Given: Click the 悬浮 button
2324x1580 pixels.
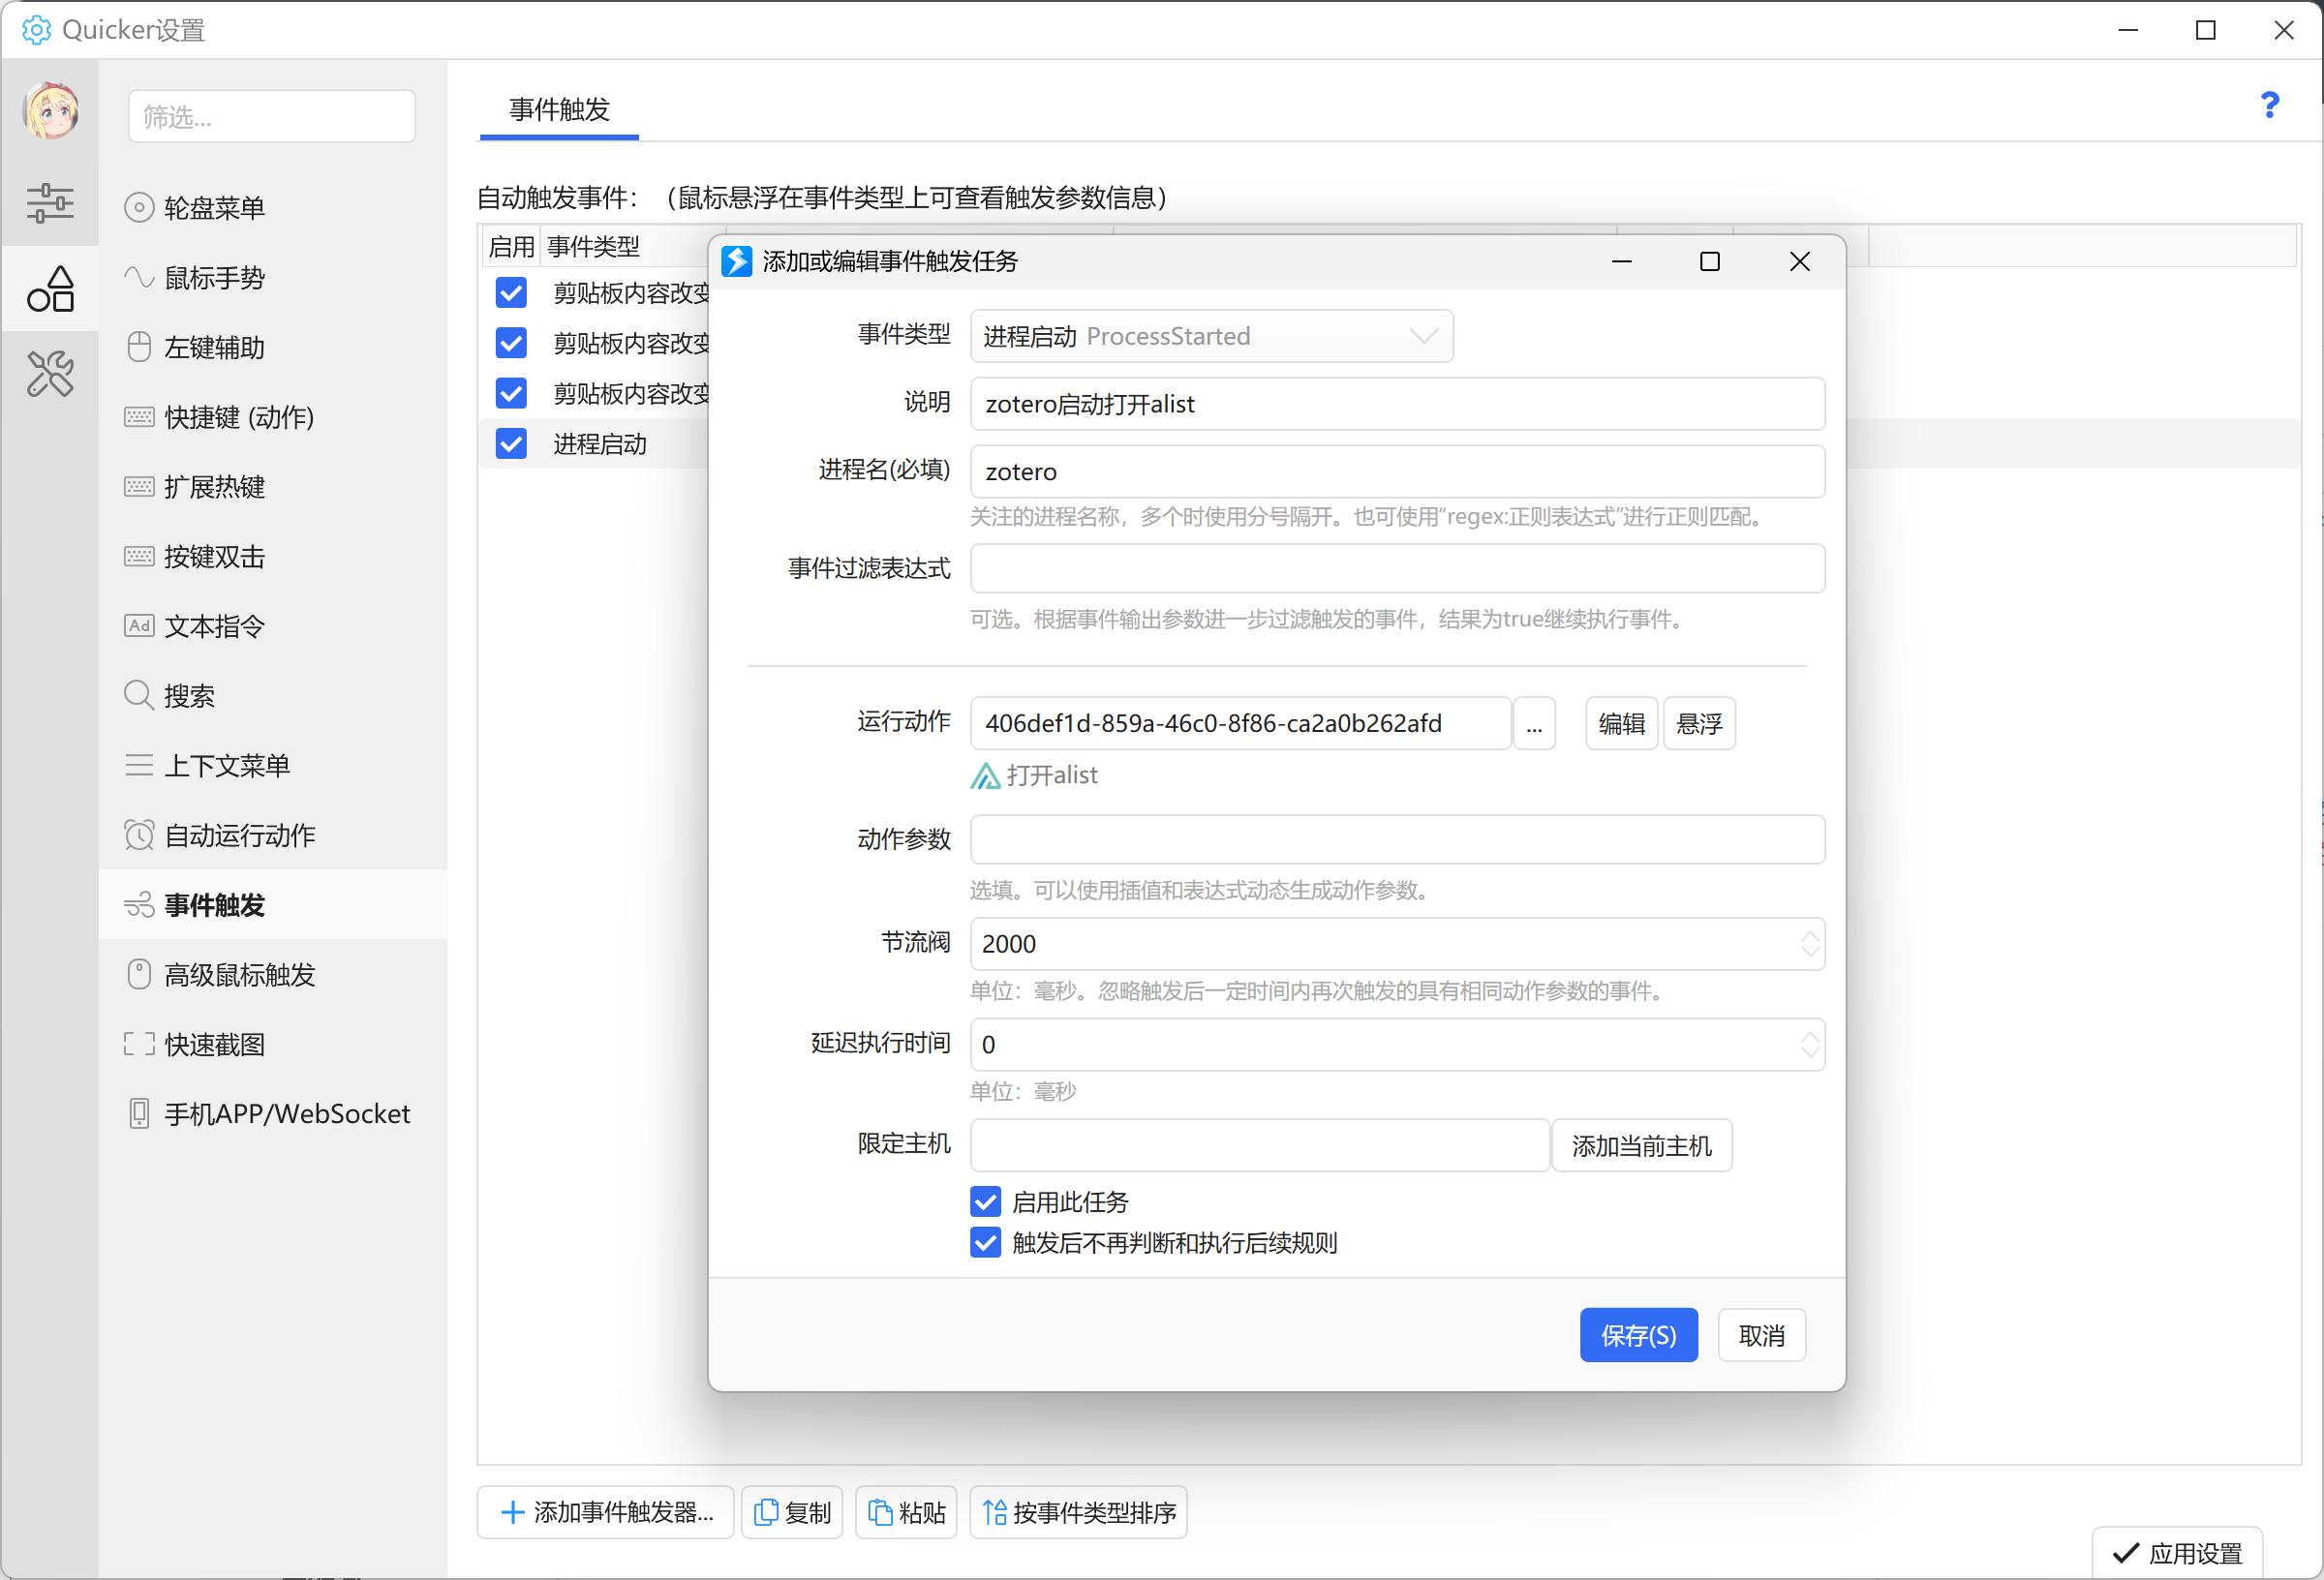Looking at the screenshot, I should [x=1699, y=723].
